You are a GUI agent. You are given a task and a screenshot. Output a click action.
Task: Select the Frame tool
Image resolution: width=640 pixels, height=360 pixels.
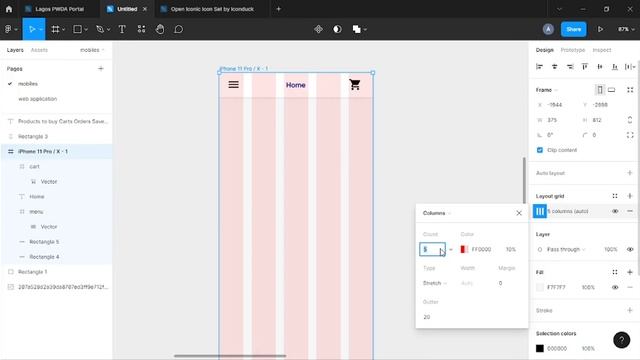coord(56,29)
